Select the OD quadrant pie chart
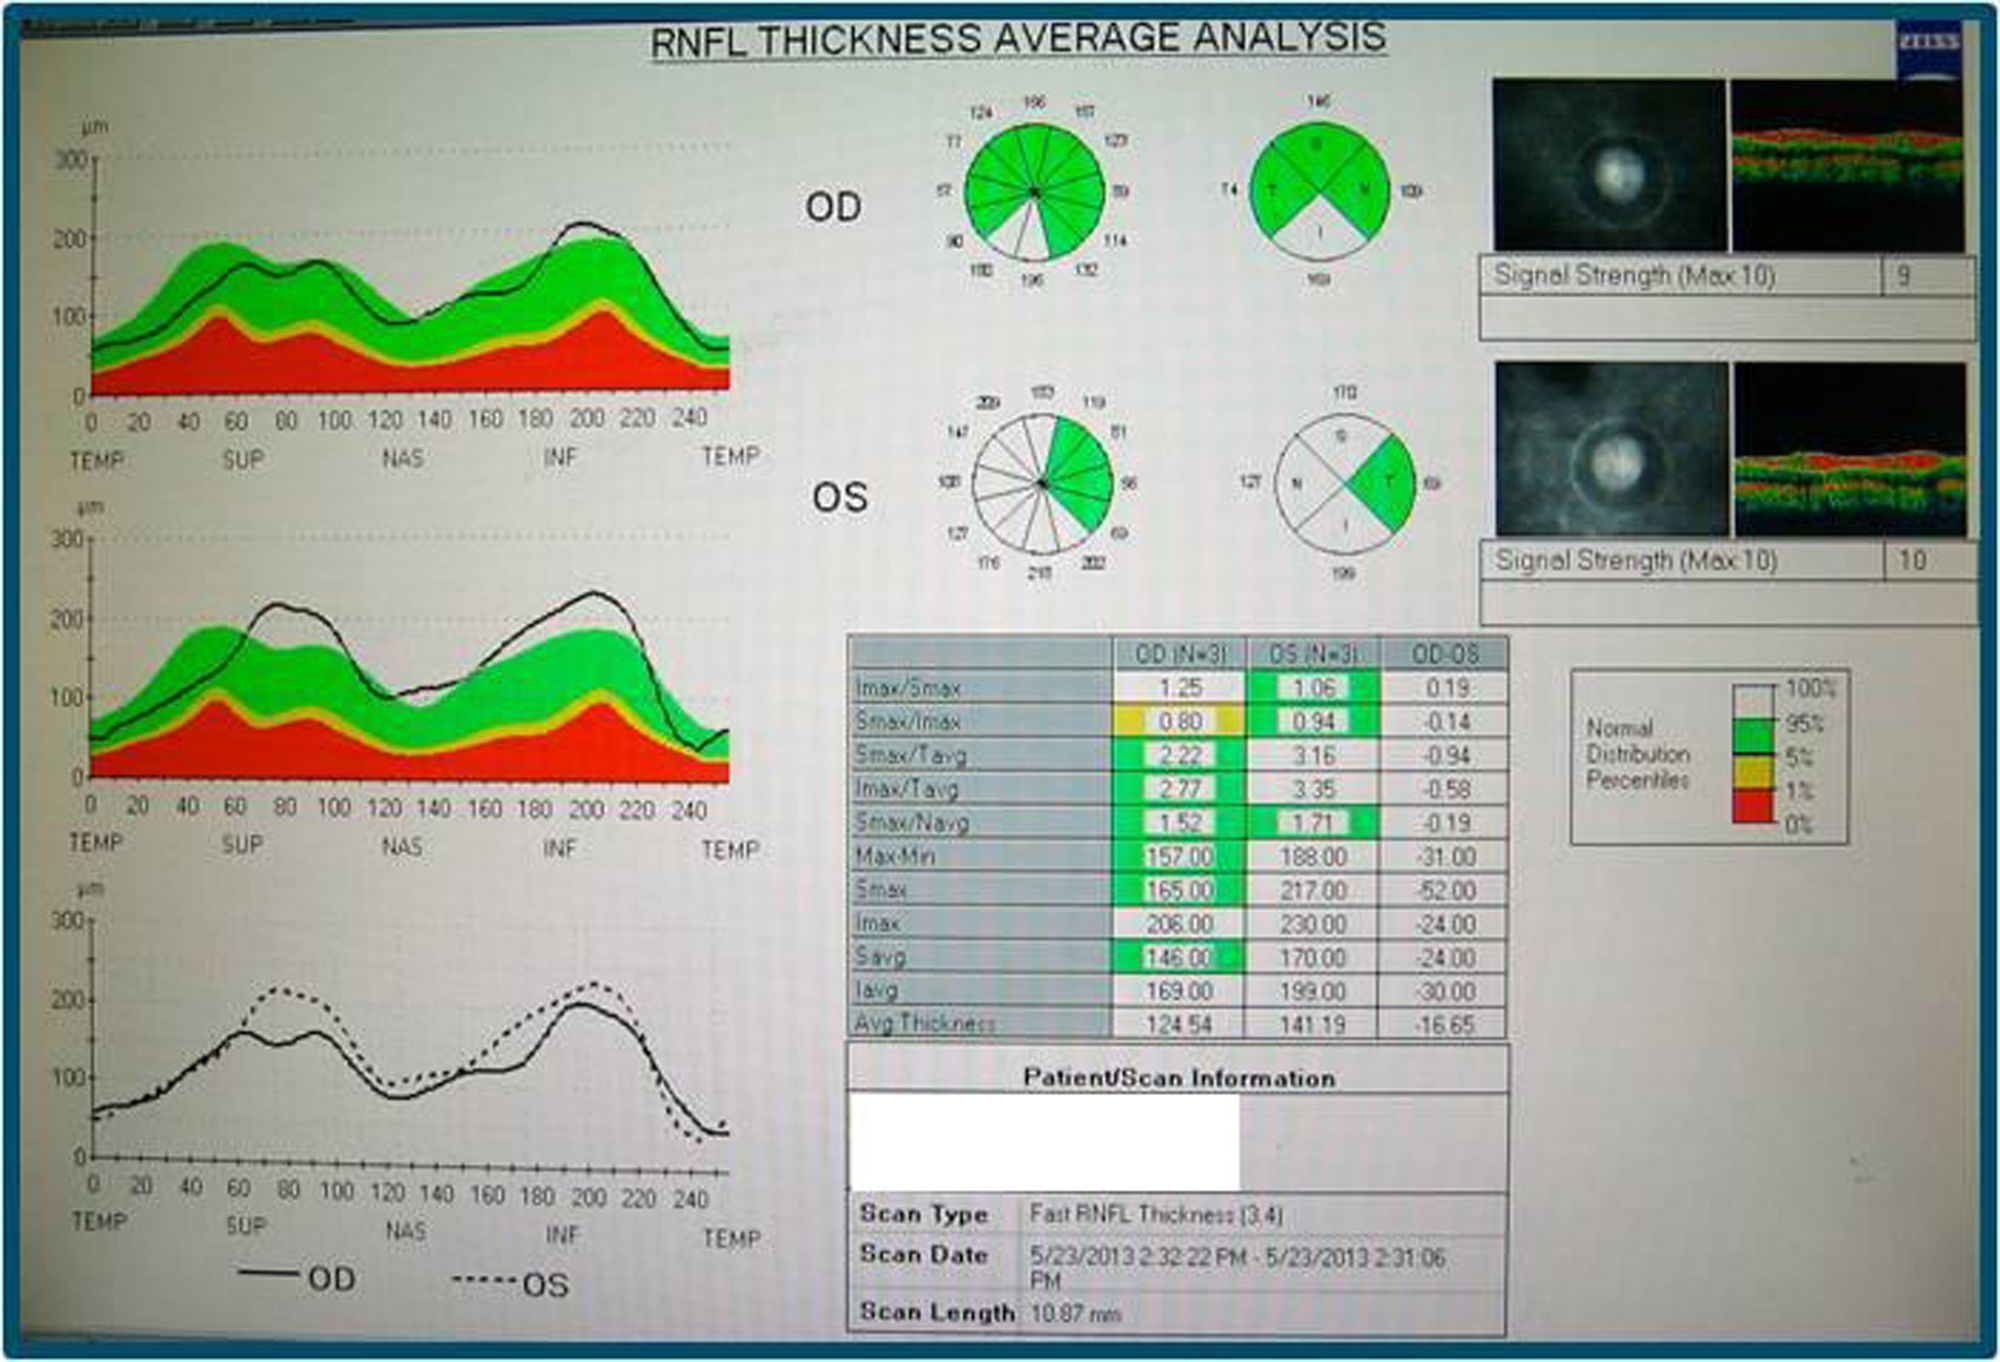 pos(1319,190)
